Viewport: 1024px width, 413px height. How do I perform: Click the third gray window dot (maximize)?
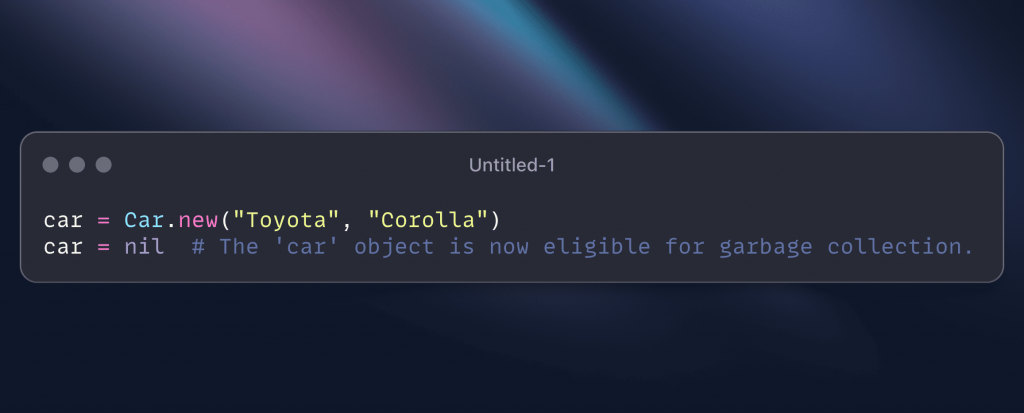click(x=104, y=165)
